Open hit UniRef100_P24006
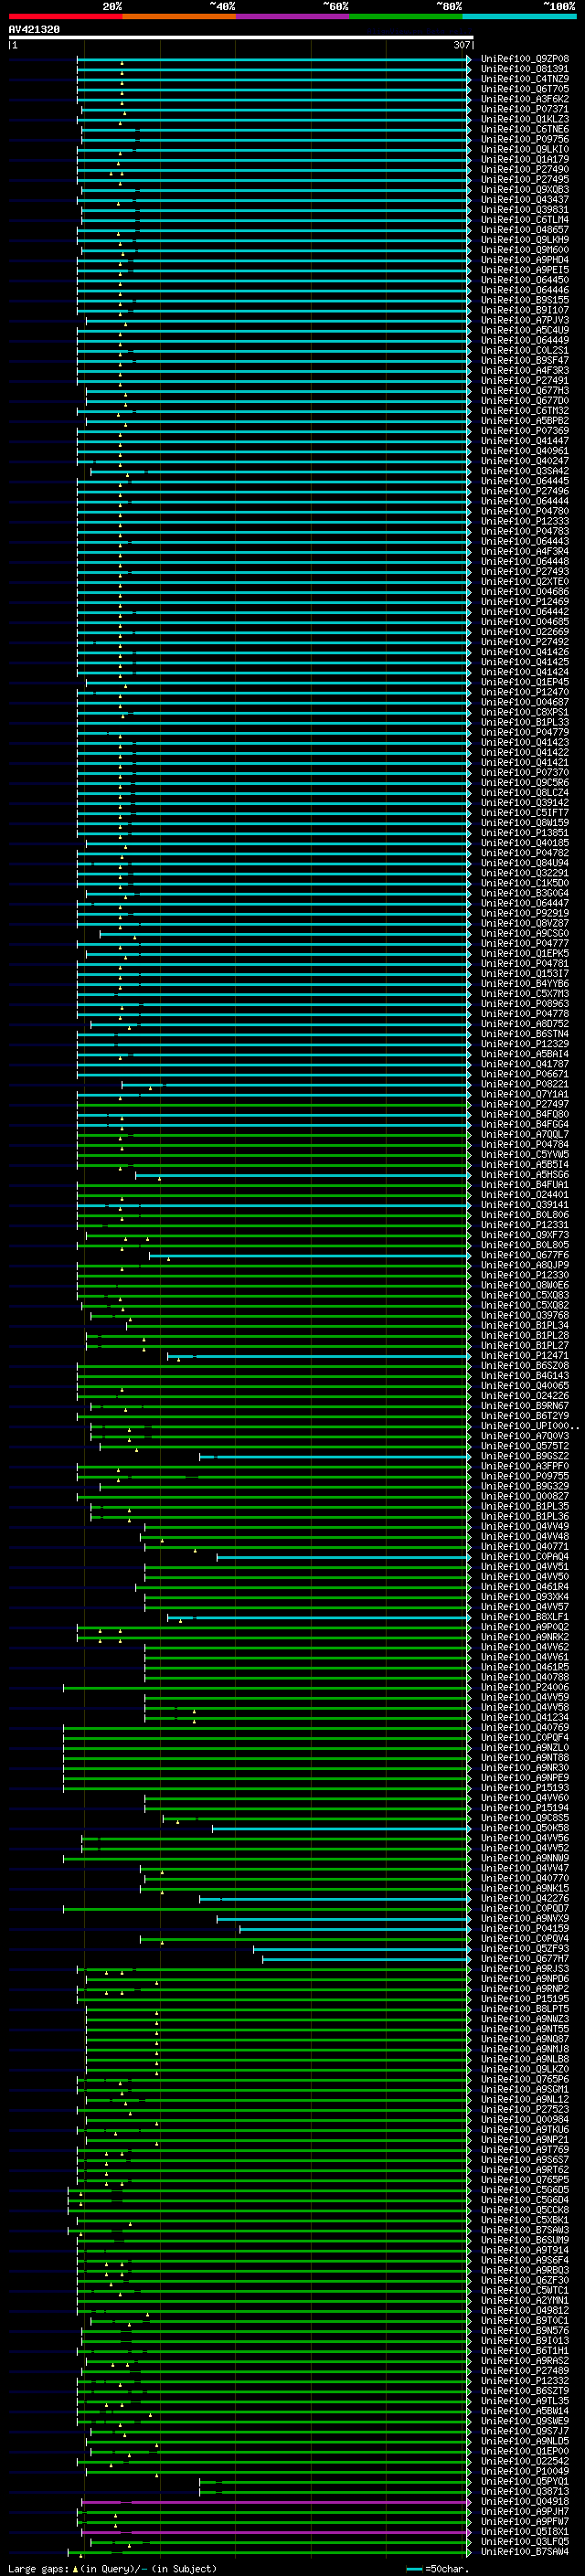Image resolution: width=585 pixels, height=2576 pixels. click(x=524, y=1687)
